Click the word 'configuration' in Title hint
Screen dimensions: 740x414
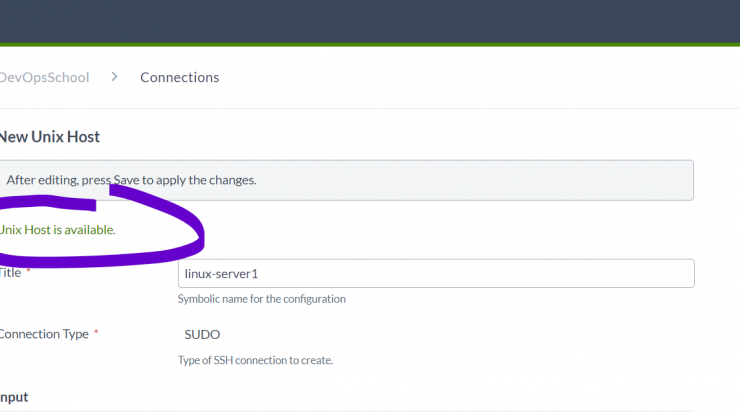click(314, 299)
